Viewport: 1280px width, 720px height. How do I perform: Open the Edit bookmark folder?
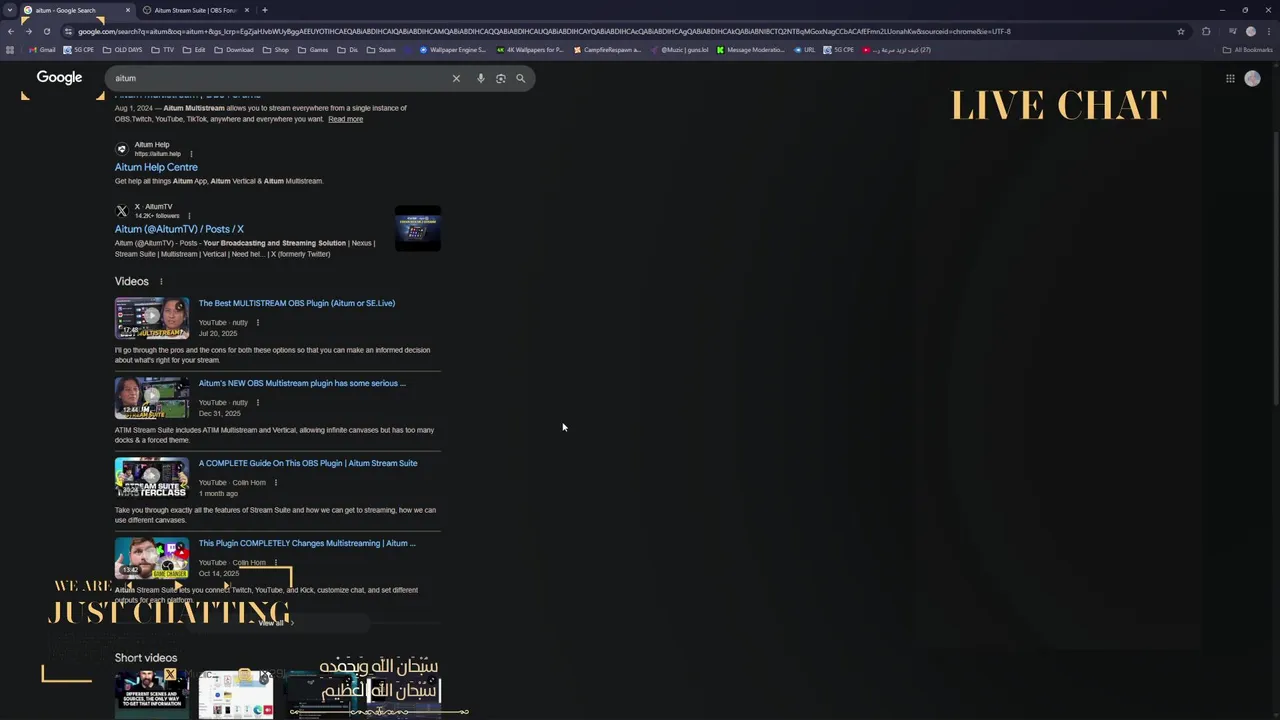194,50
